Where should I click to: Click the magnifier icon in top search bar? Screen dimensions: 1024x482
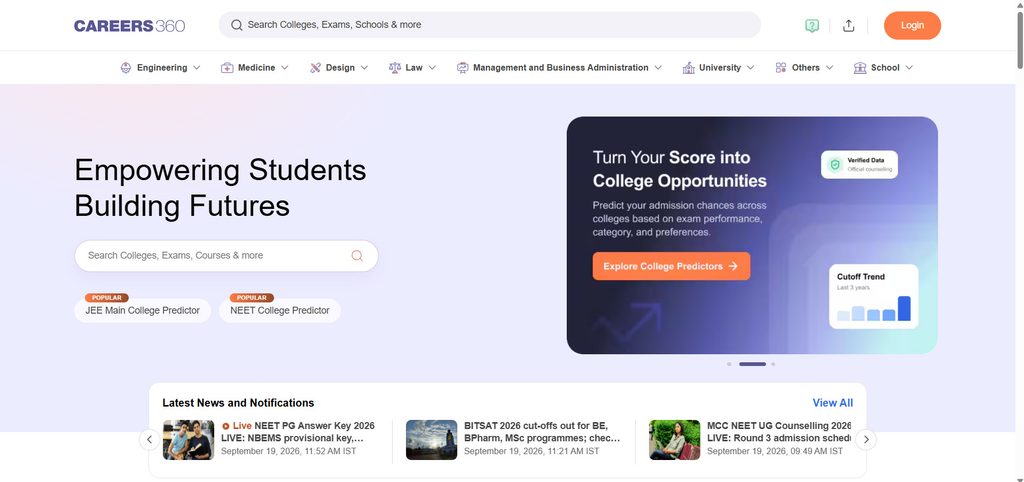click(x=237, y=25)
